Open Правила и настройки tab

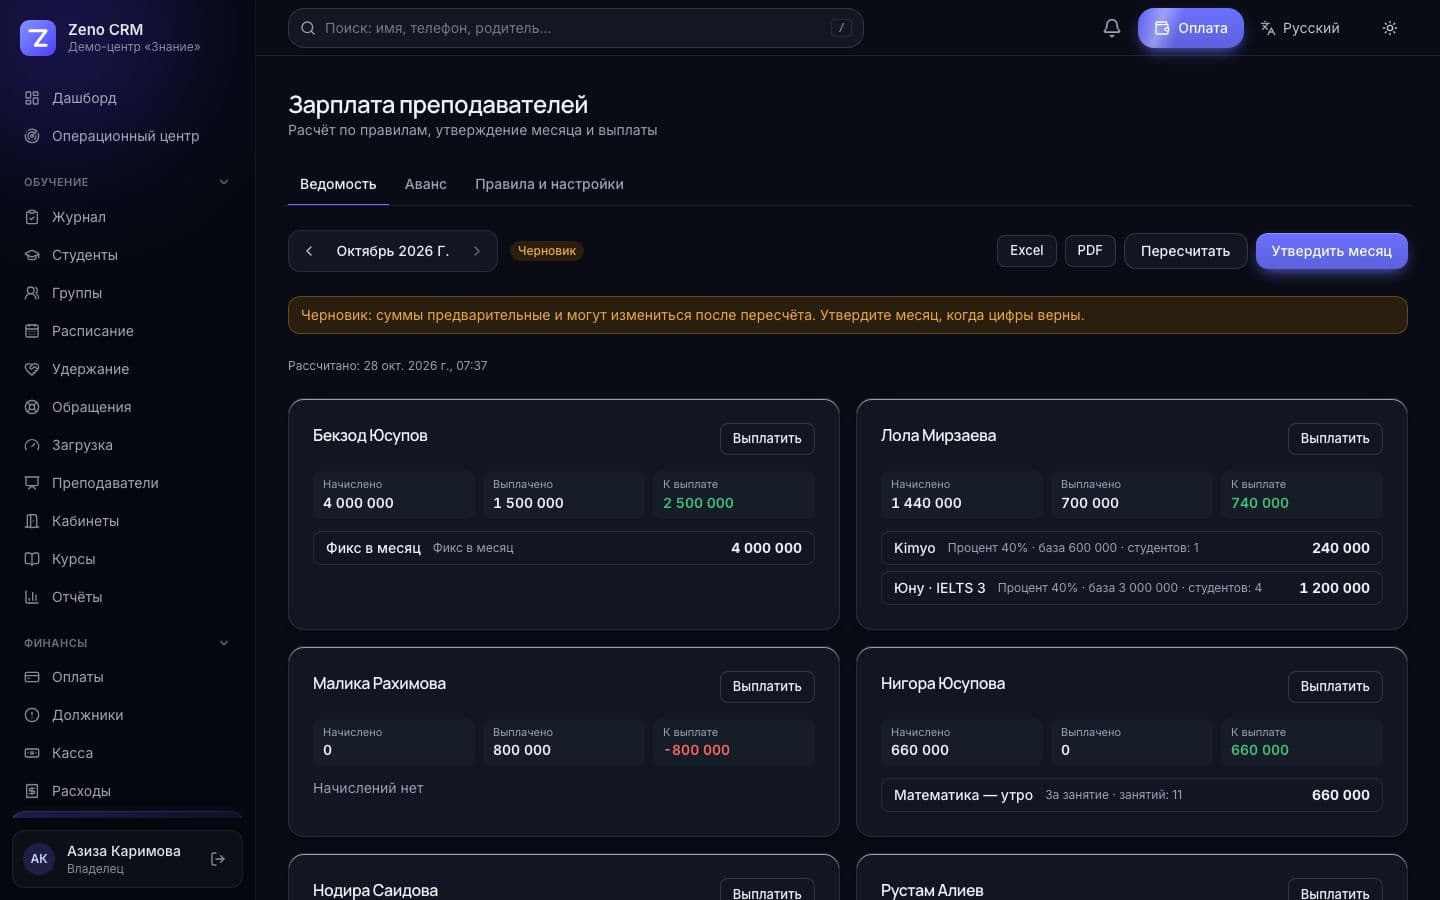point(549,184)
